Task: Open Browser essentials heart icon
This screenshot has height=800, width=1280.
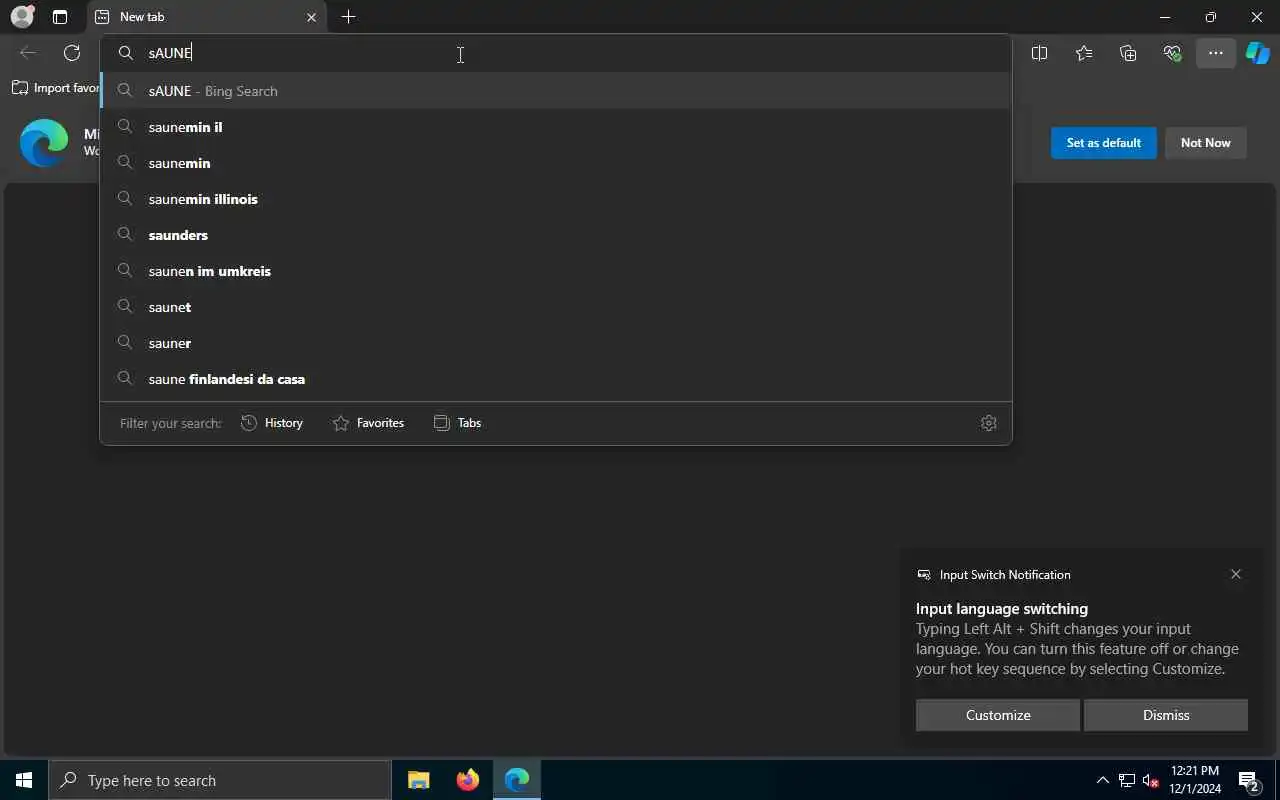Action: pyautogui.click(x=1172, y=53)
